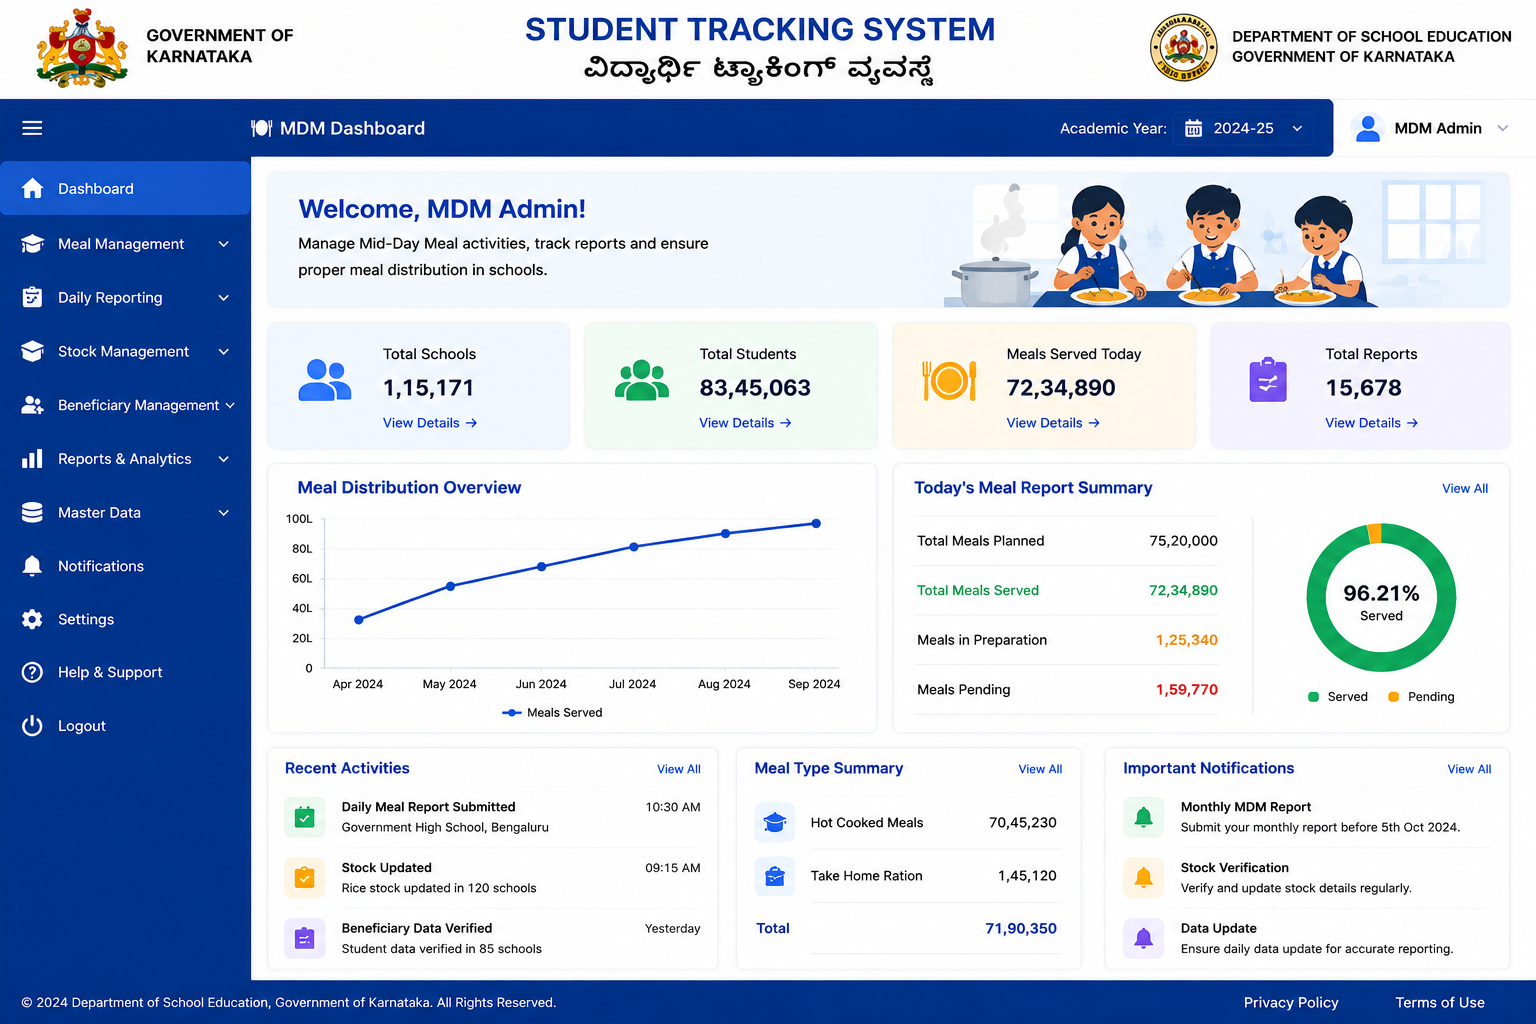The height and width of the screenshot is (1024, 1536).
Task: Select Dashboard in the sidebar
Action: click(x=125, y=188)
